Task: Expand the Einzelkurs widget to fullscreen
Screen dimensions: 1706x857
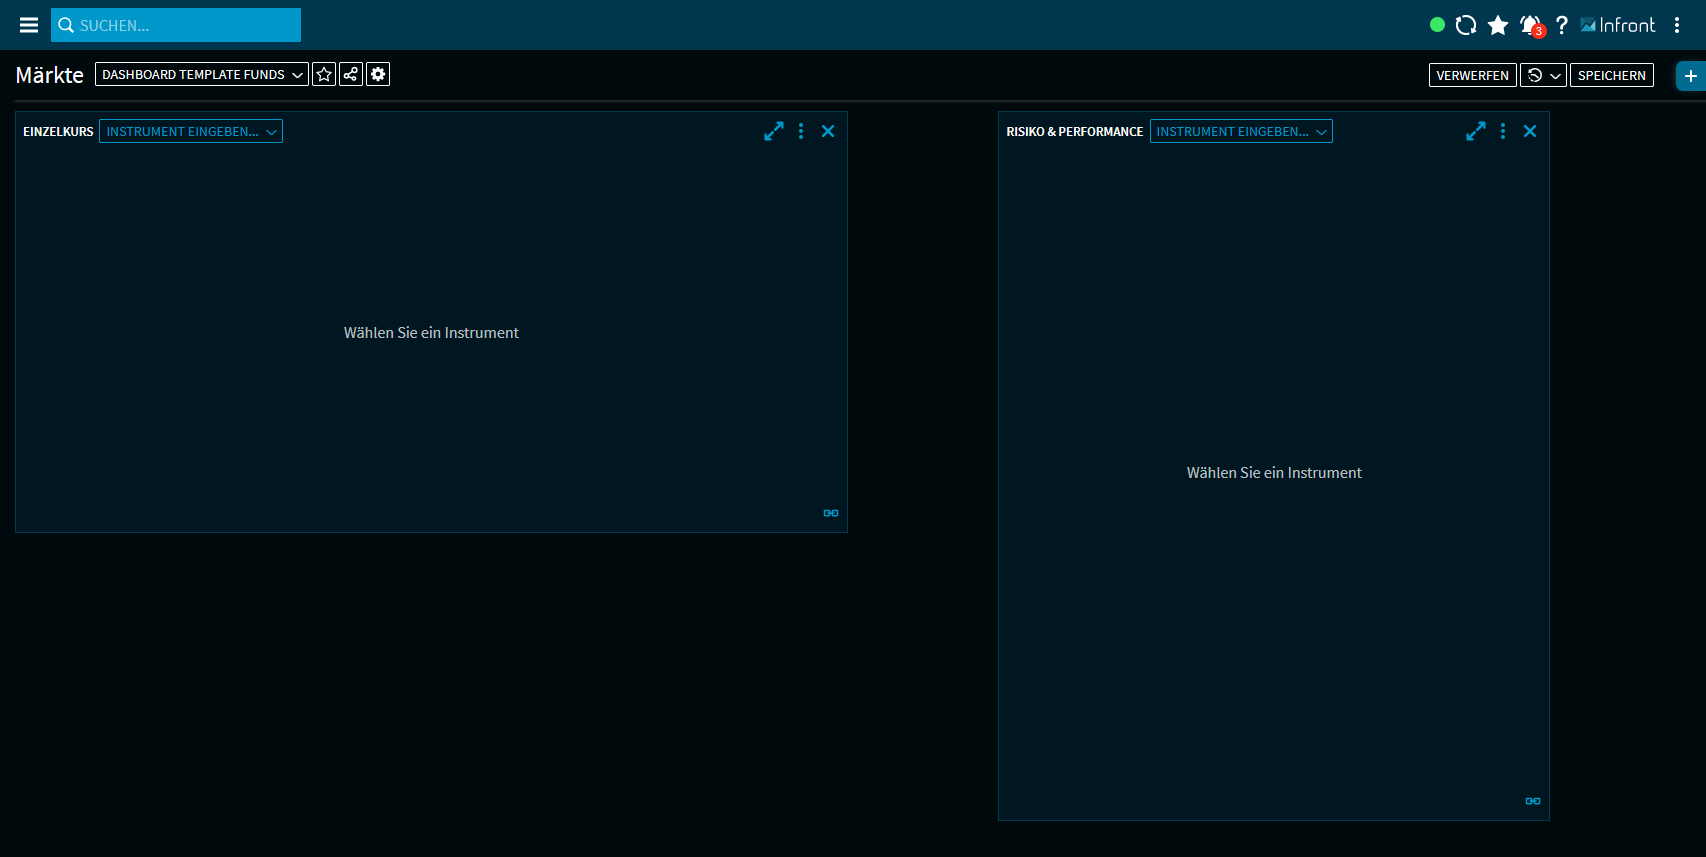Action: pyautogui.click(x=774, y=131)
